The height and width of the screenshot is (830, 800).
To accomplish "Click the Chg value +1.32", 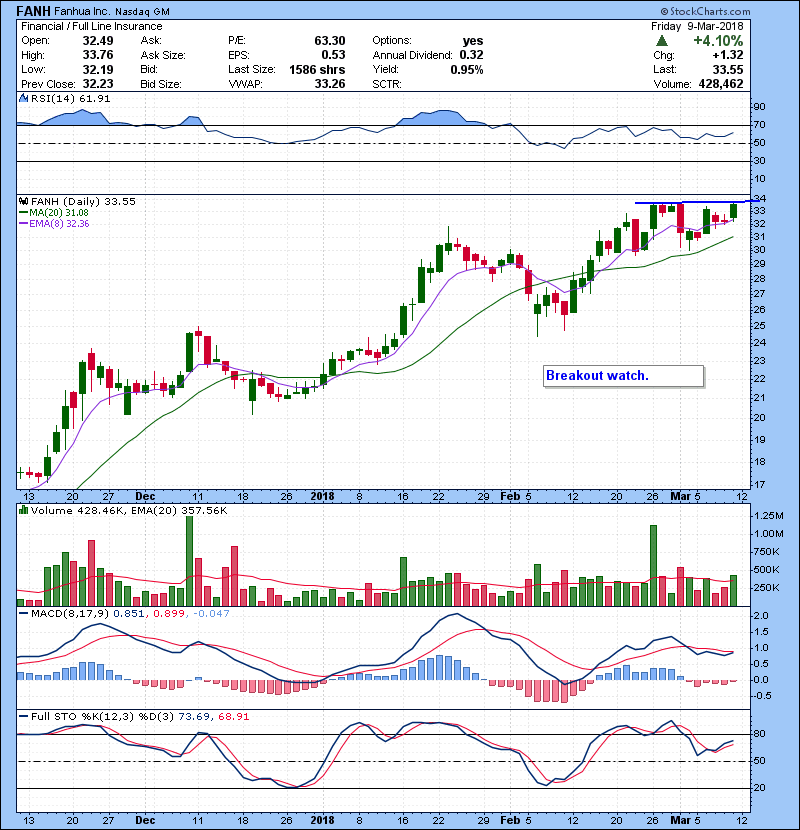I will (x=727, y=55).
